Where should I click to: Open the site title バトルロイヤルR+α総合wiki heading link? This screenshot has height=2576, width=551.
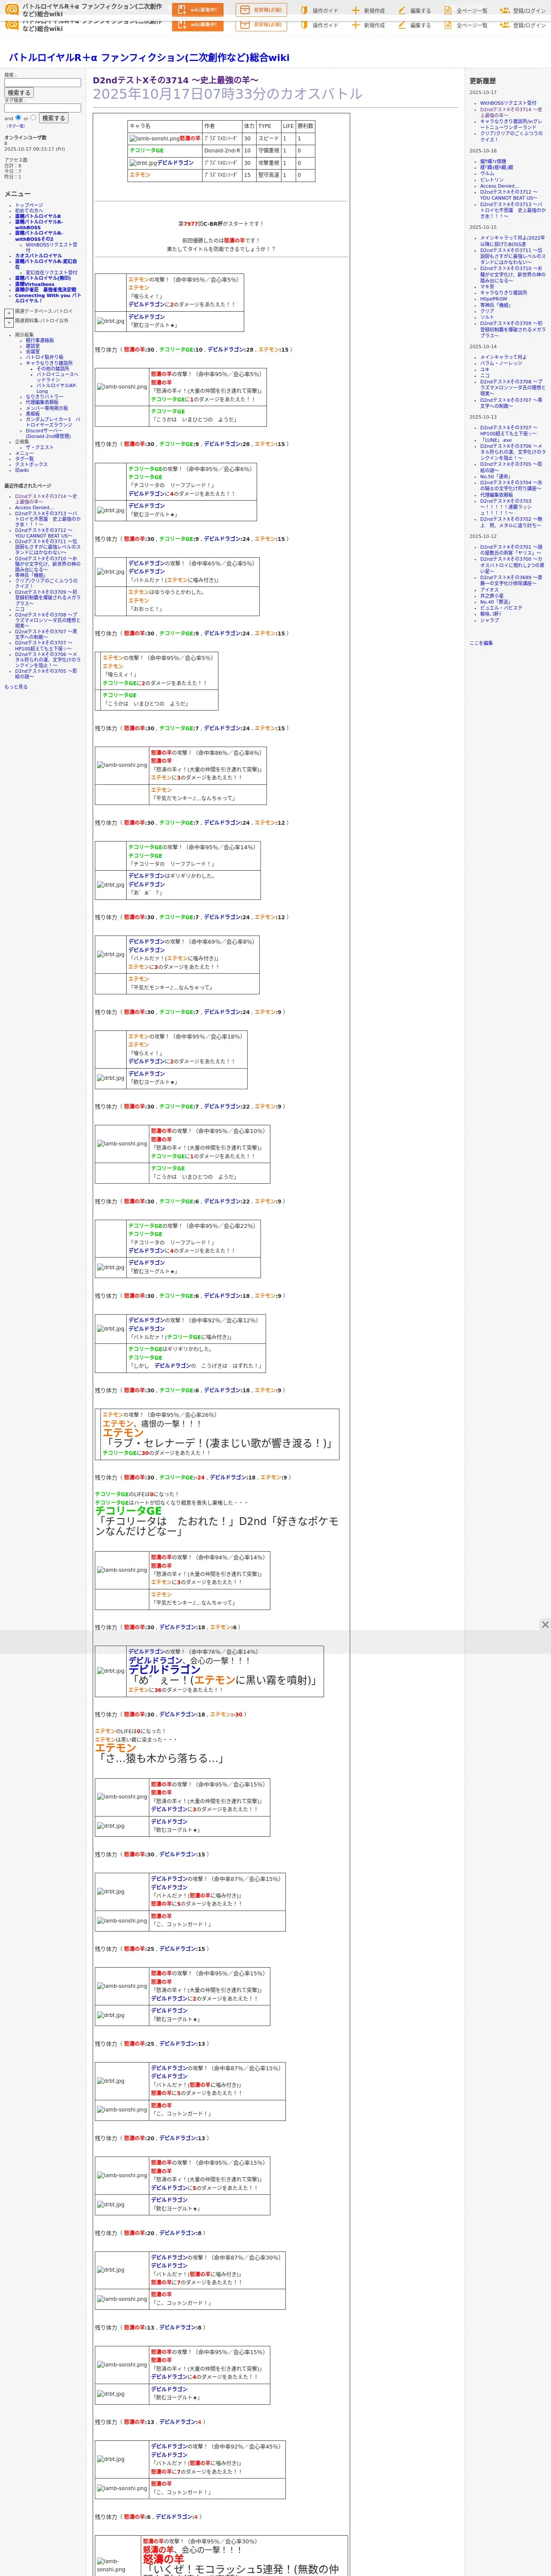coord(149,58)
